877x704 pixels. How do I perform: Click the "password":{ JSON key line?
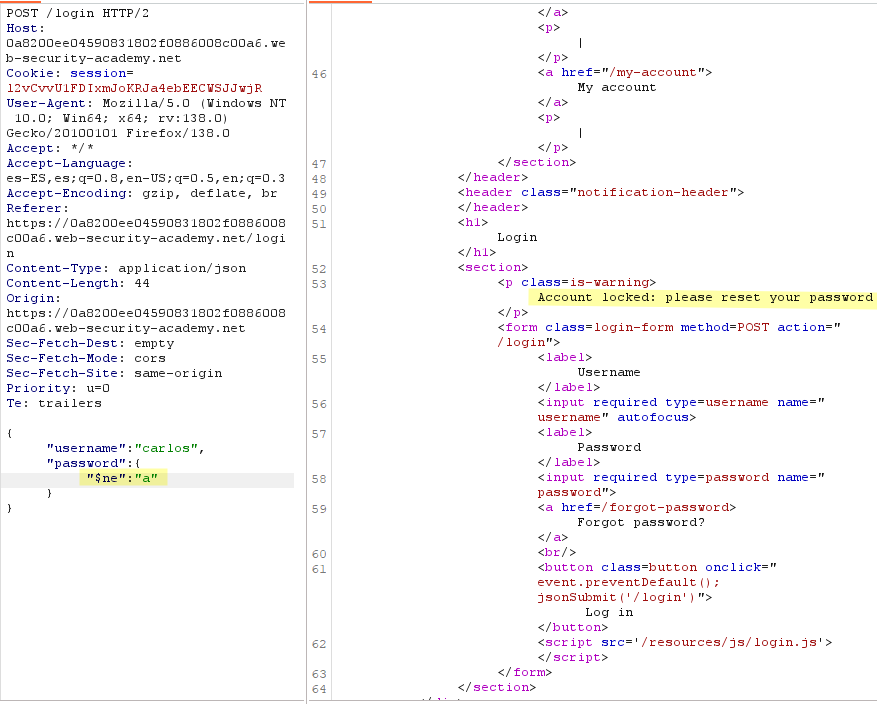pyautogui.click(x=94, y=464)
